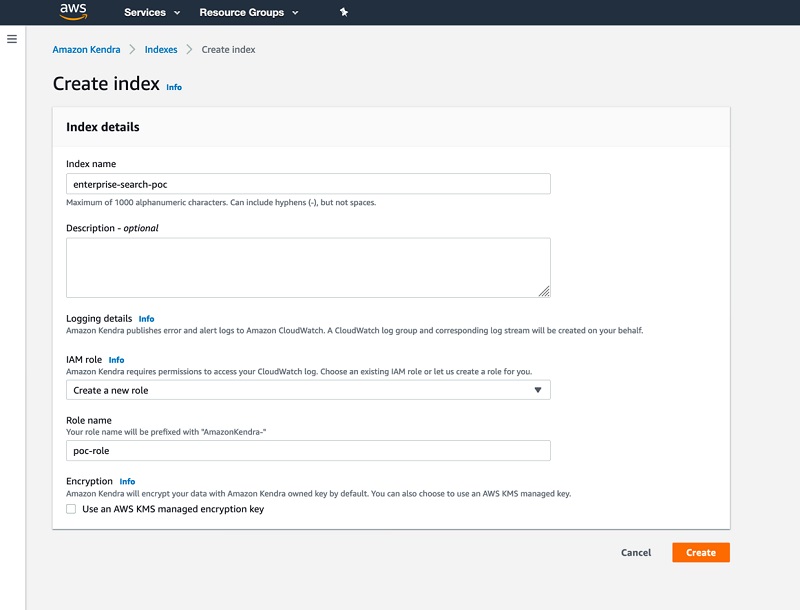This screenshot has height=610, width=800.
Task: Focus the Role name input field
Action: click(x=308, y=450)
